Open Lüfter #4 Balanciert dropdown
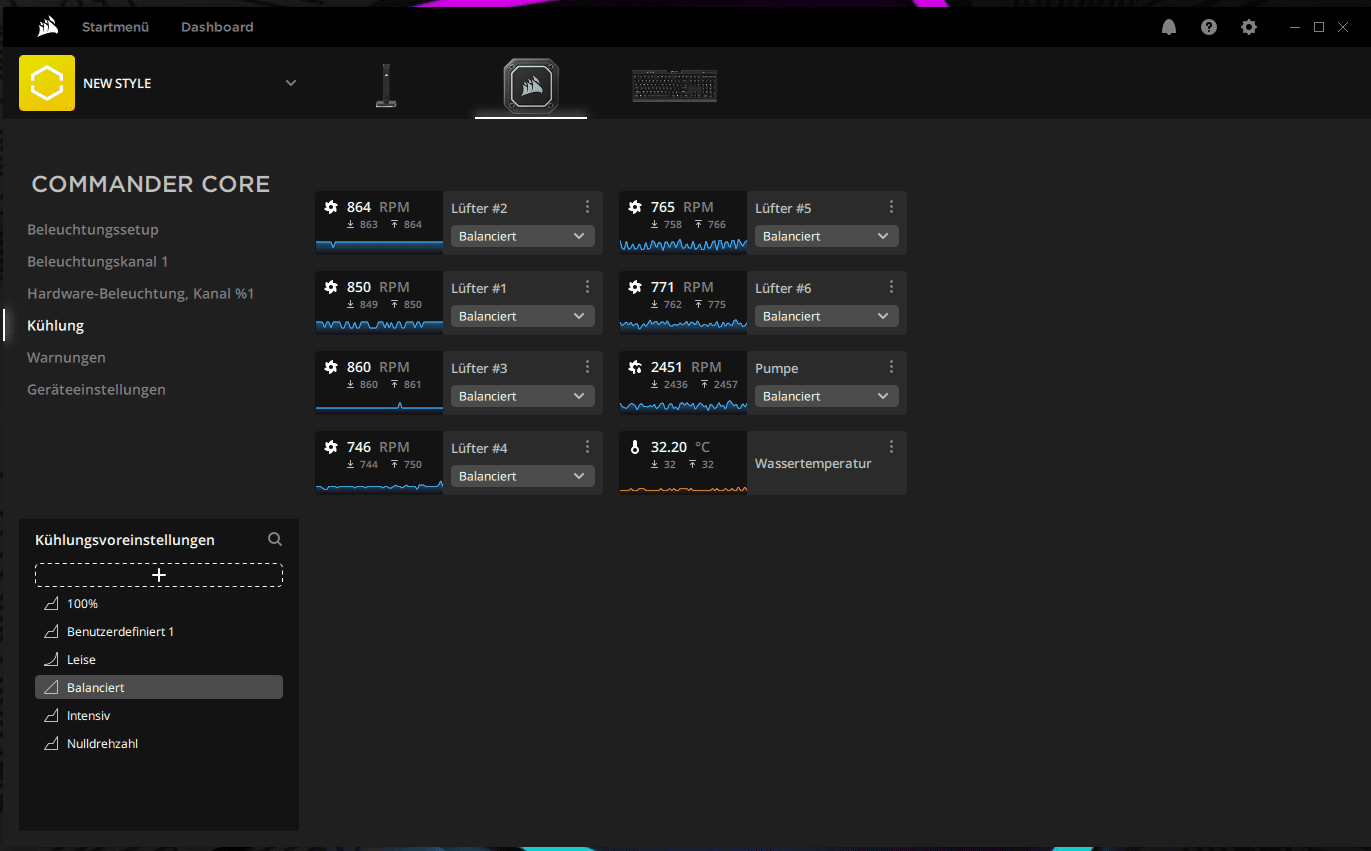Viewport: 1371px width, 851px height. pyautogui.click(x=523, y=476)
